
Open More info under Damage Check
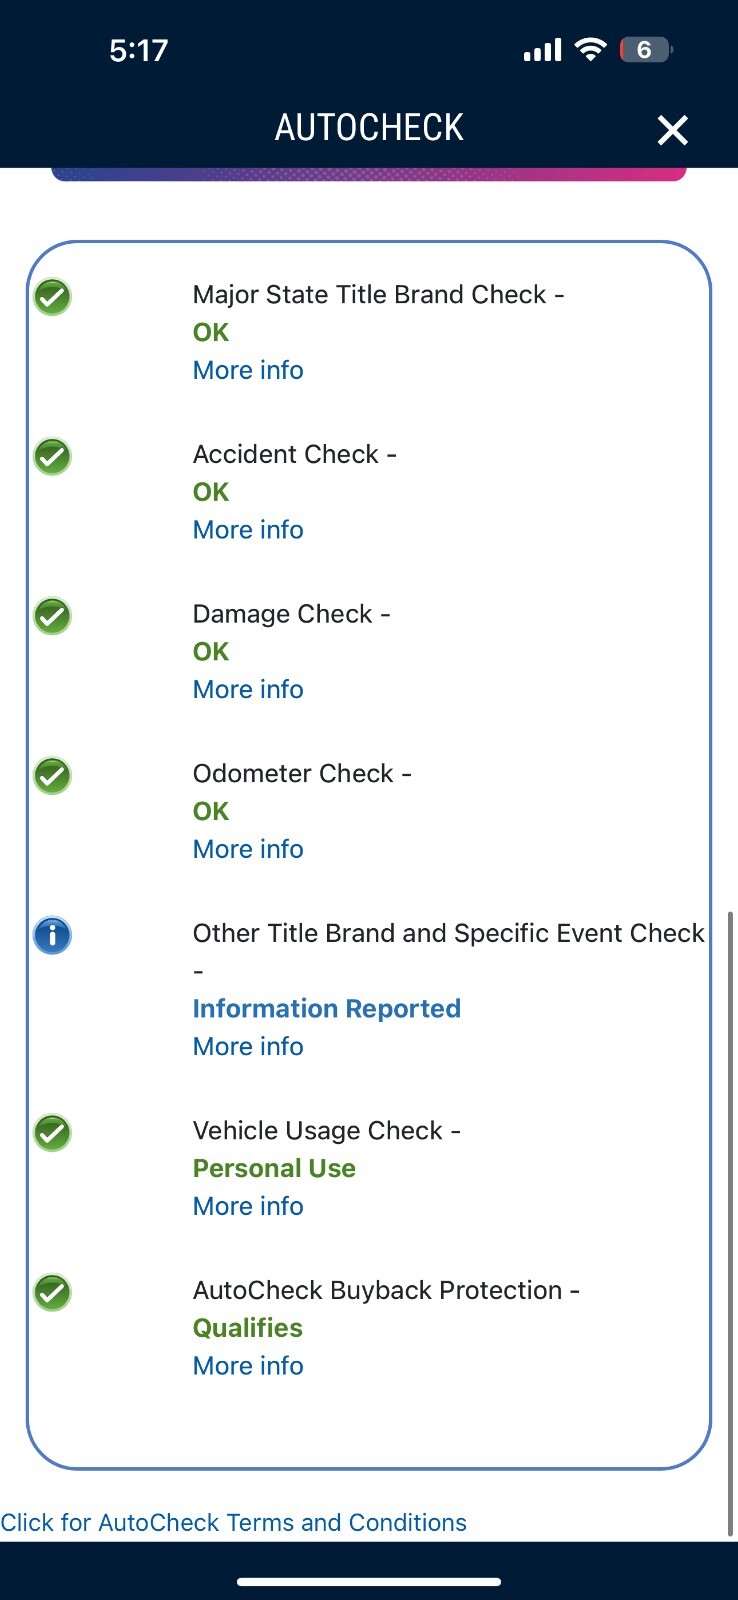point(248,689)
